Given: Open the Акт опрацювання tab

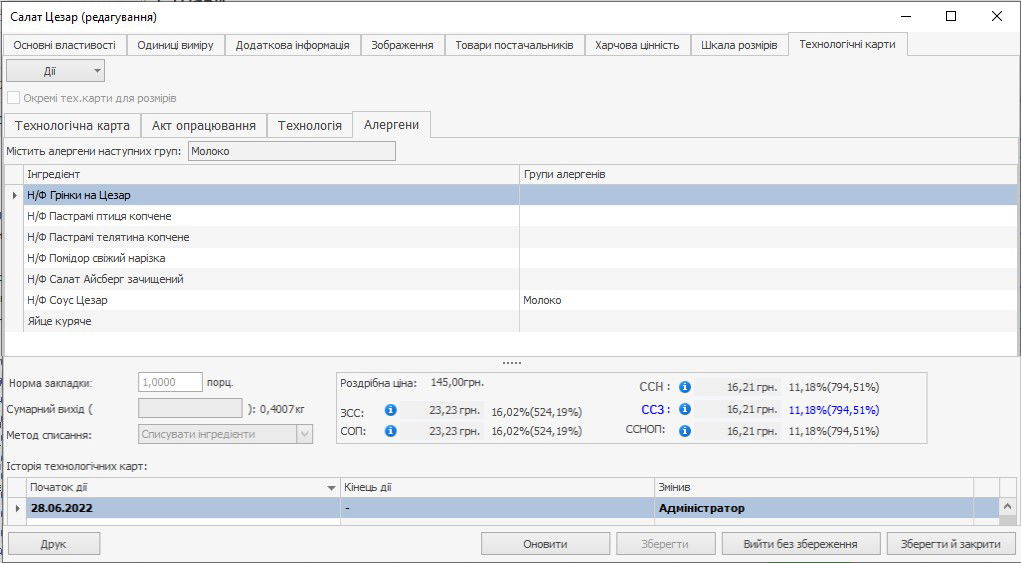Looking at the screenshot, I should point(204,125).
